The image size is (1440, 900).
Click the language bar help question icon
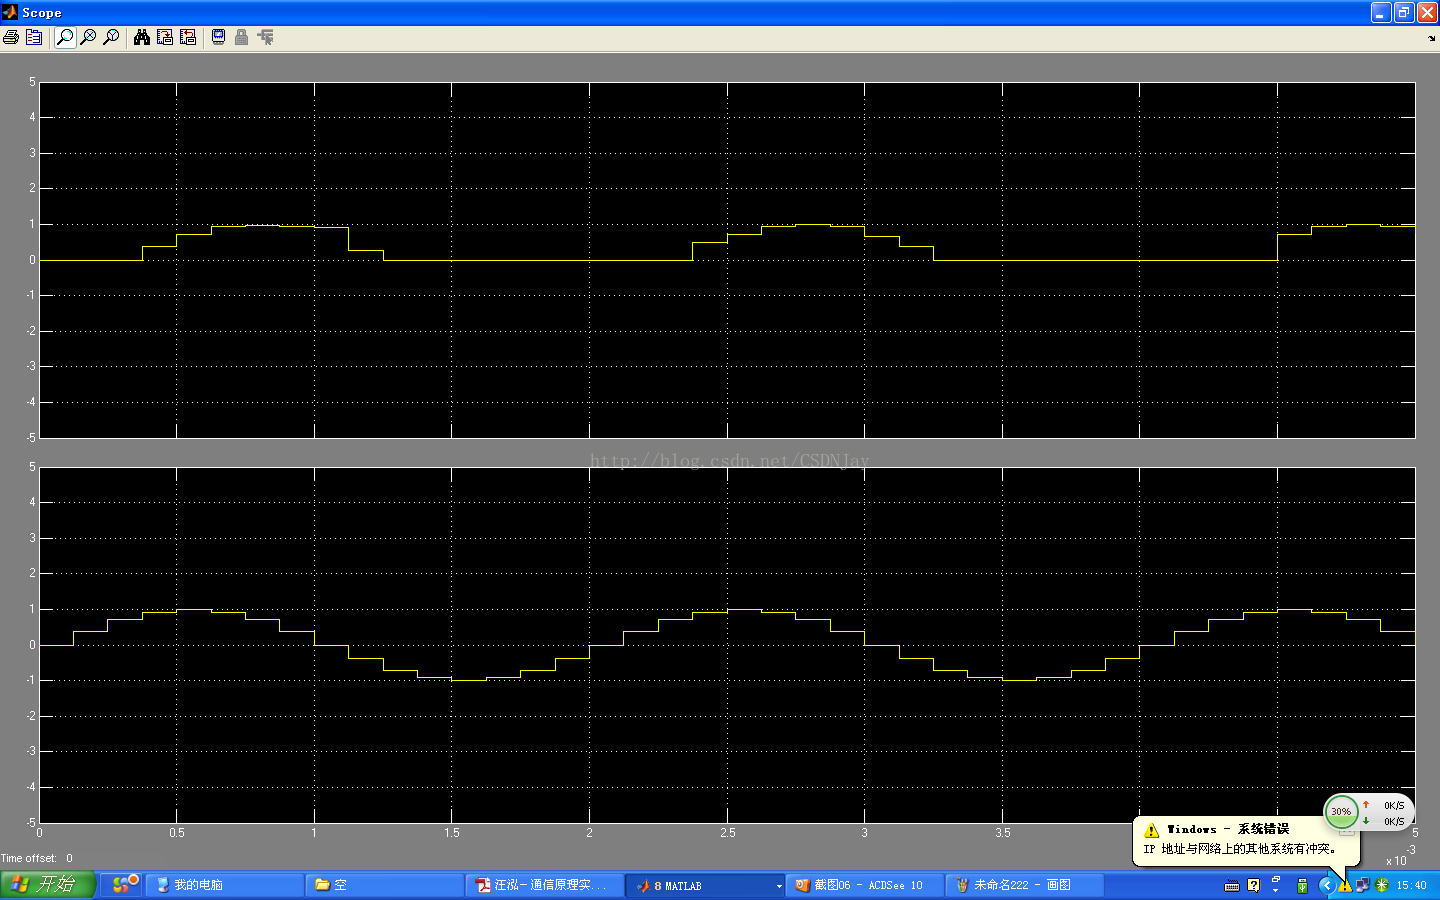(1254, 885)
